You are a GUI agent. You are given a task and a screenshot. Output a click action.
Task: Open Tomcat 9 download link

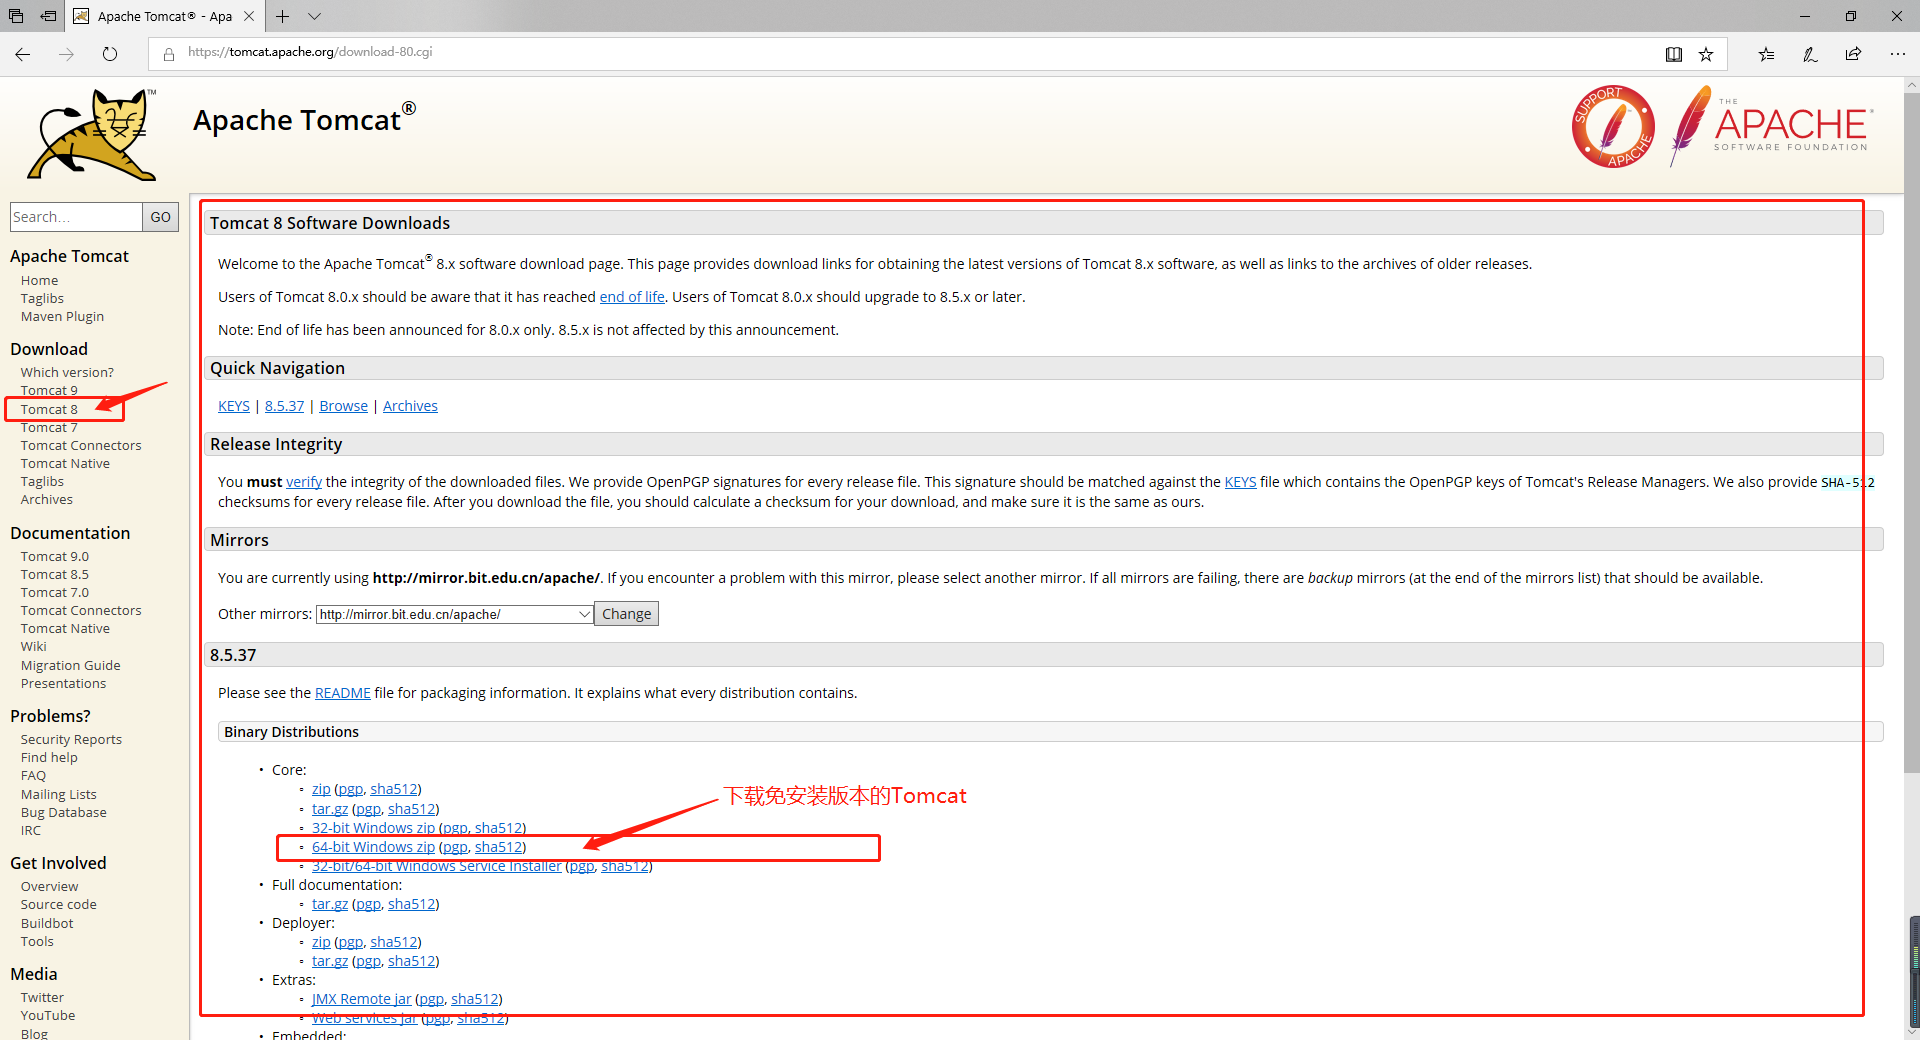[49, 391]
